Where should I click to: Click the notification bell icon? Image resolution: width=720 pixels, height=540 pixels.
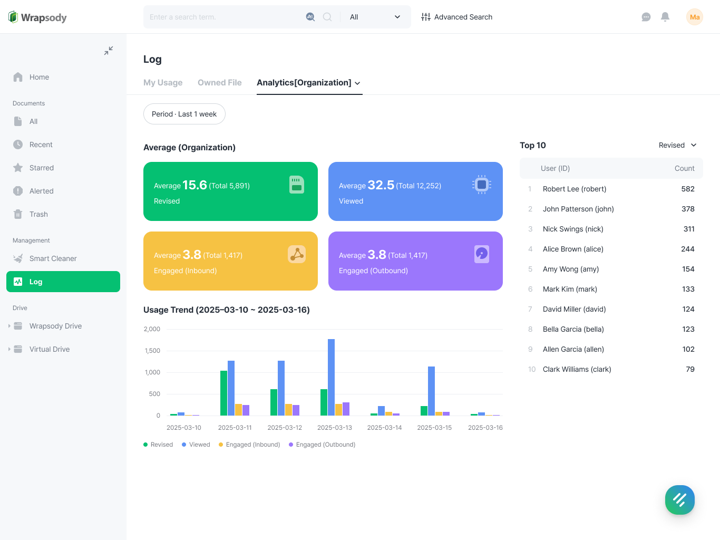(665, 17)
